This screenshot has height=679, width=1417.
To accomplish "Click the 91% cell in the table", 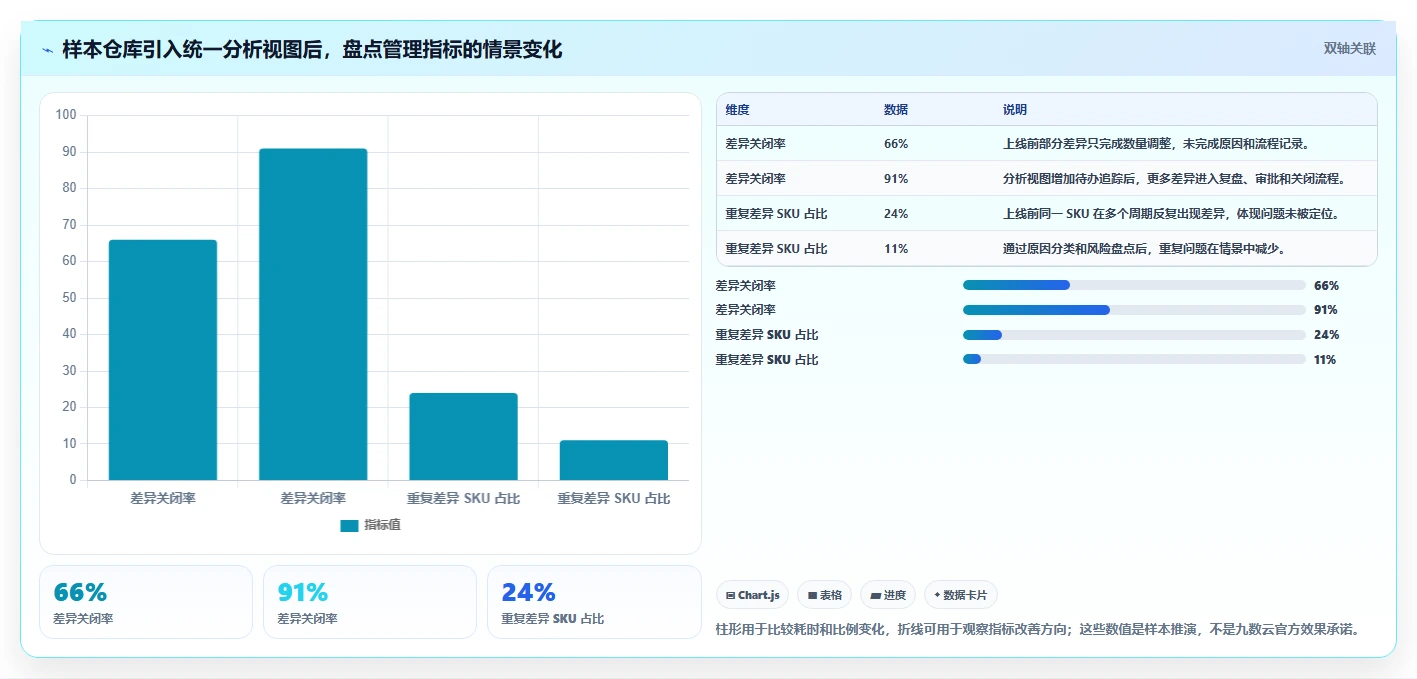I will pos(896,179).
